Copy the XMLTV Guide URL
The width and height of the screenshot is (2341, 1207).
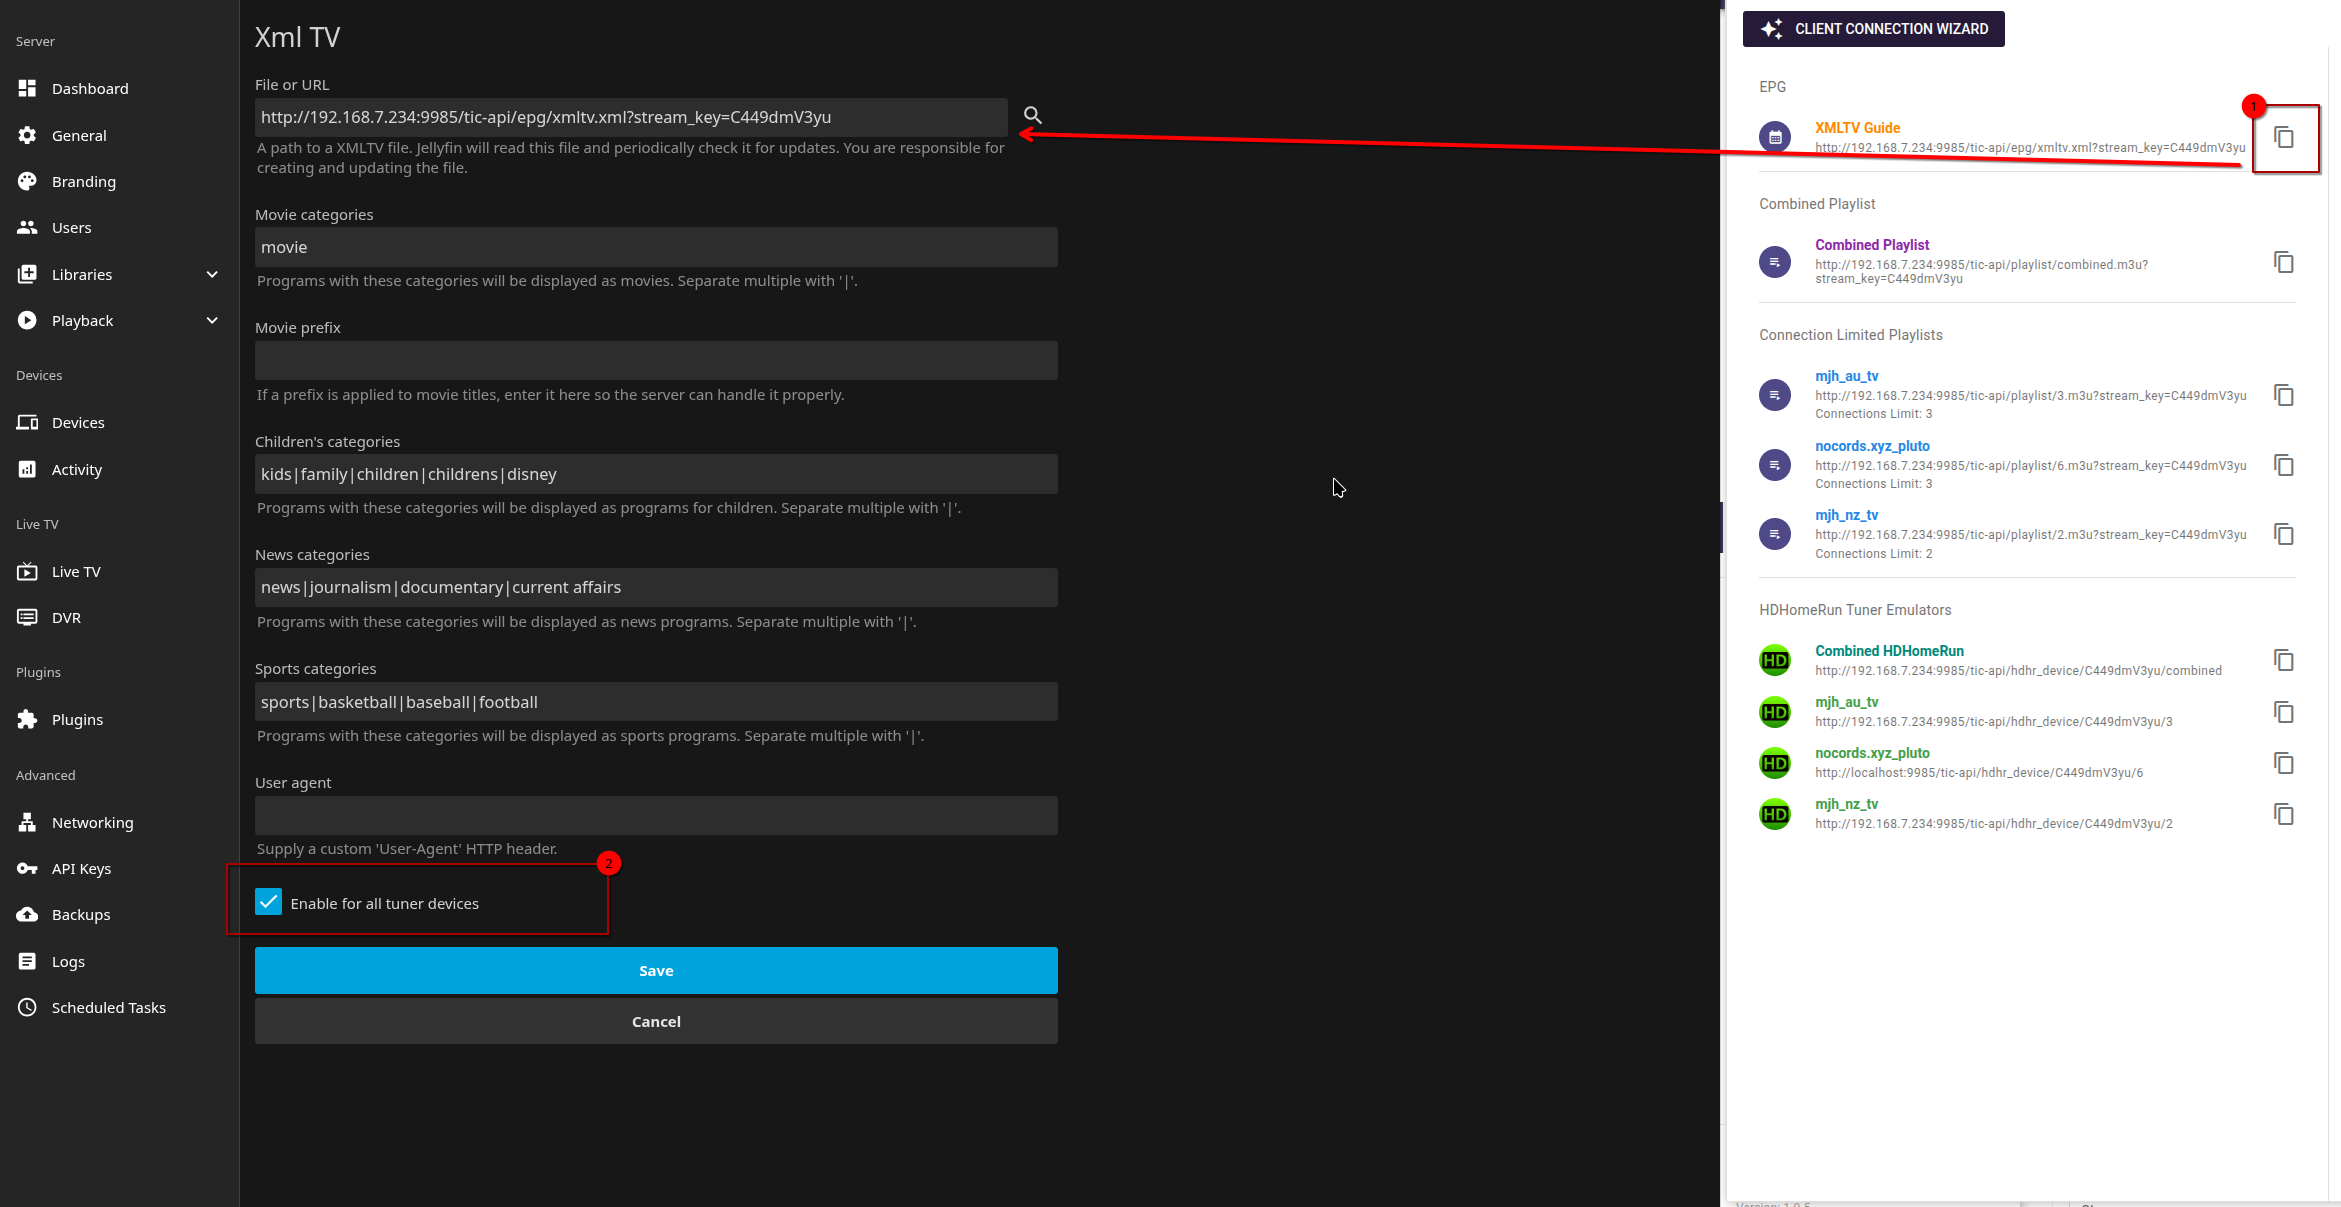[2285, 137]
